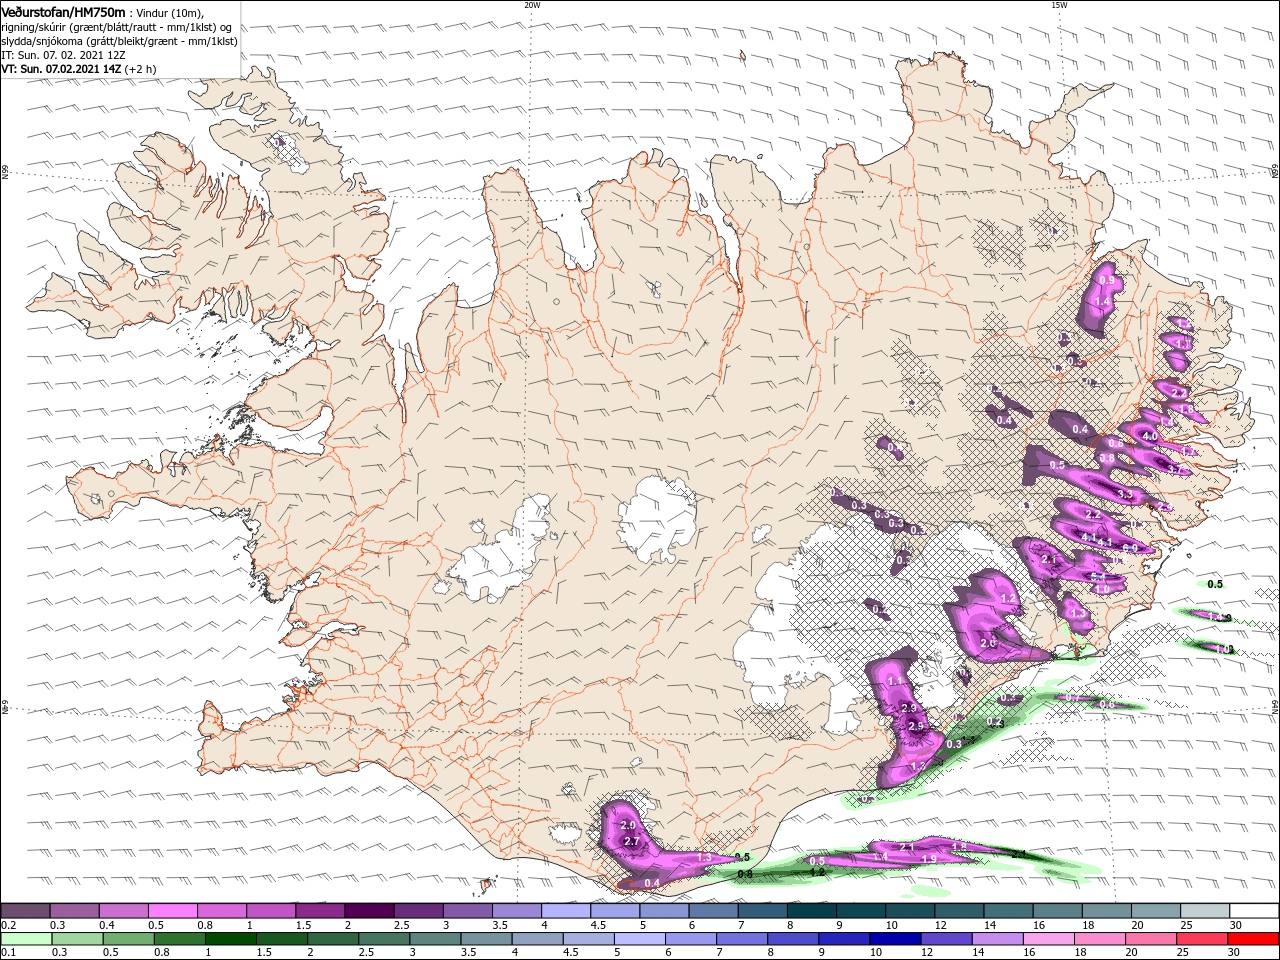Click the 'VT: Sun. 07.02.2021 14Z (+2 h)' line
The width and height of the screenshot is (1280, 960).
79,69
